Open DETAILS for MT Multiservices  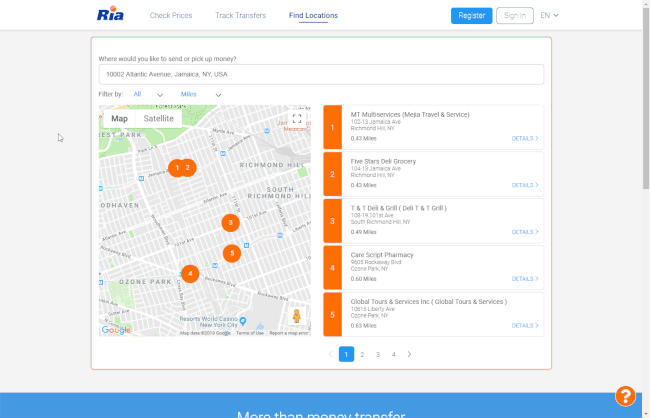coord(525,139)
